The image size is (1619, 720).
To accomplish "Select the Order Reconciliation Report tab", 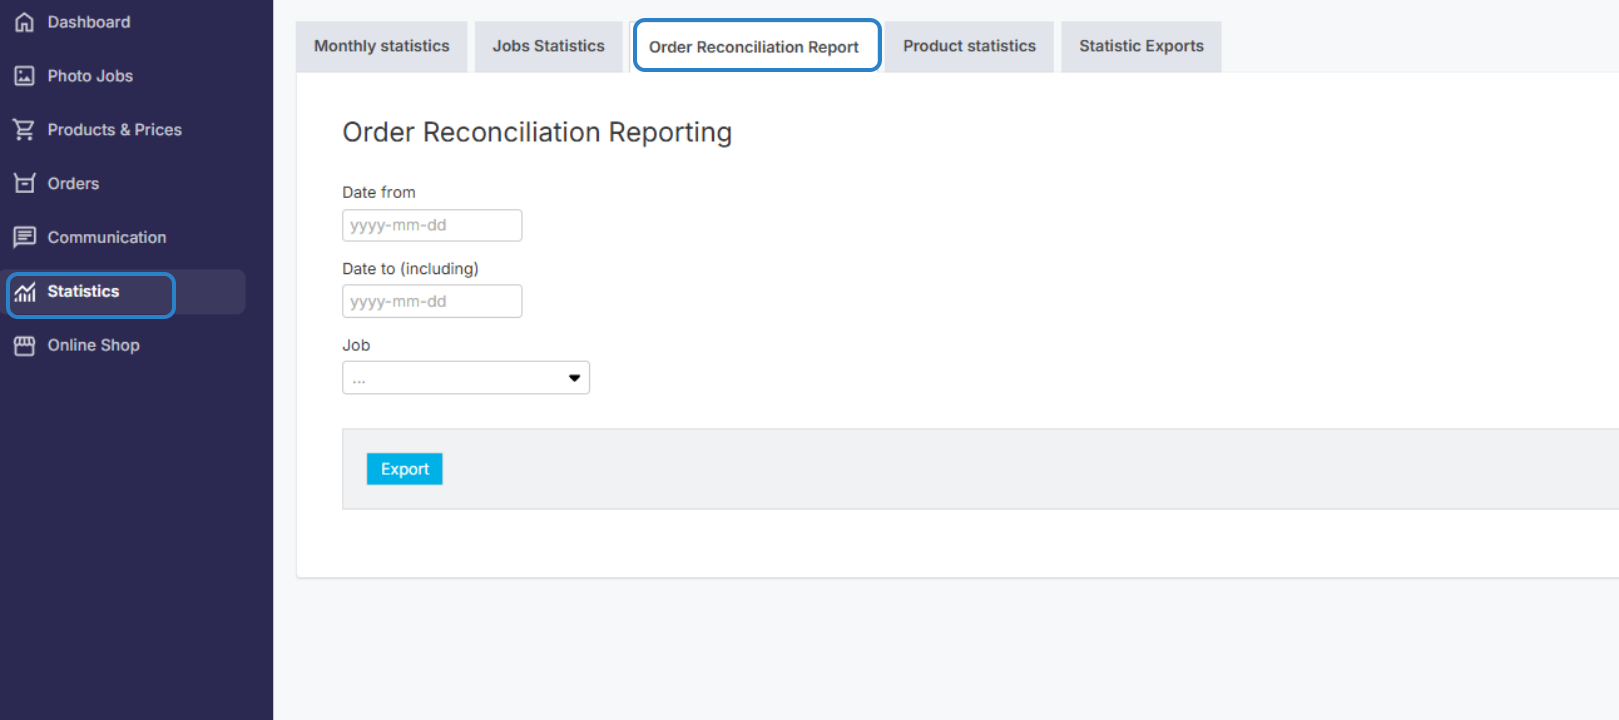I will [757, 46].
